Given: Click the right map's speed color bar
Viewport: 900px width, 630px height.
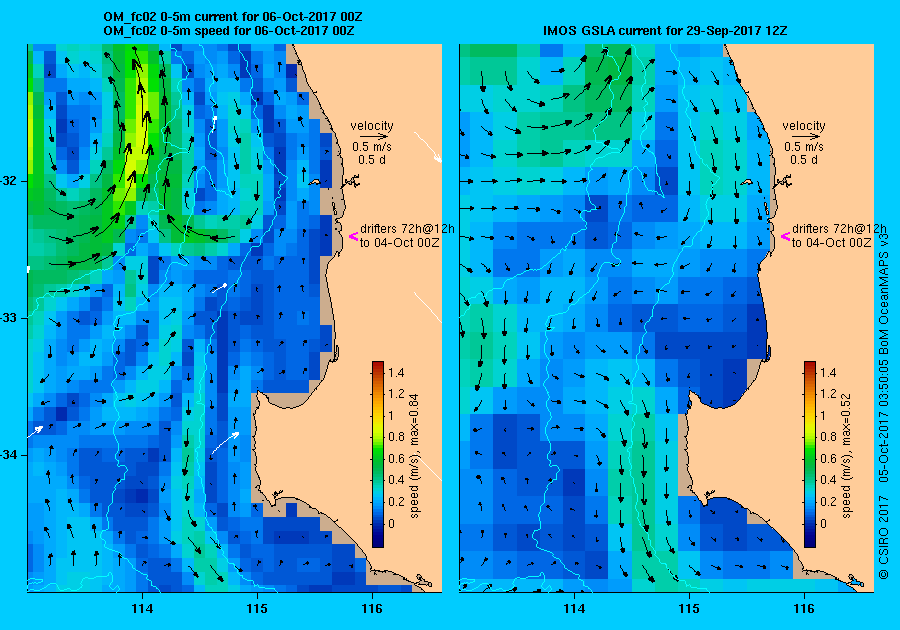Looking at the screenshot, I should tap(809, 454).
